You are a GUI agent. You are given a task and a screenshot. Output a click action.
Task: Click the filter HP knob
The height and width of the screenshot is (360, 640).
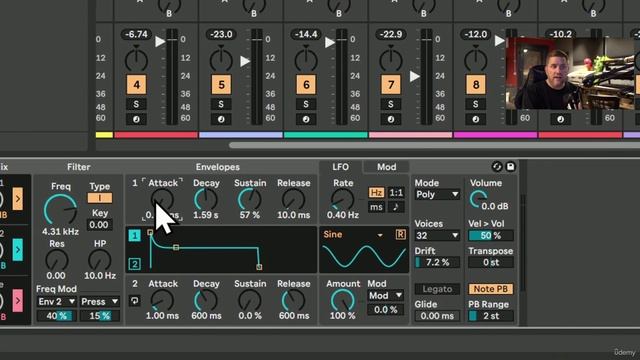[x=100, y=260]
